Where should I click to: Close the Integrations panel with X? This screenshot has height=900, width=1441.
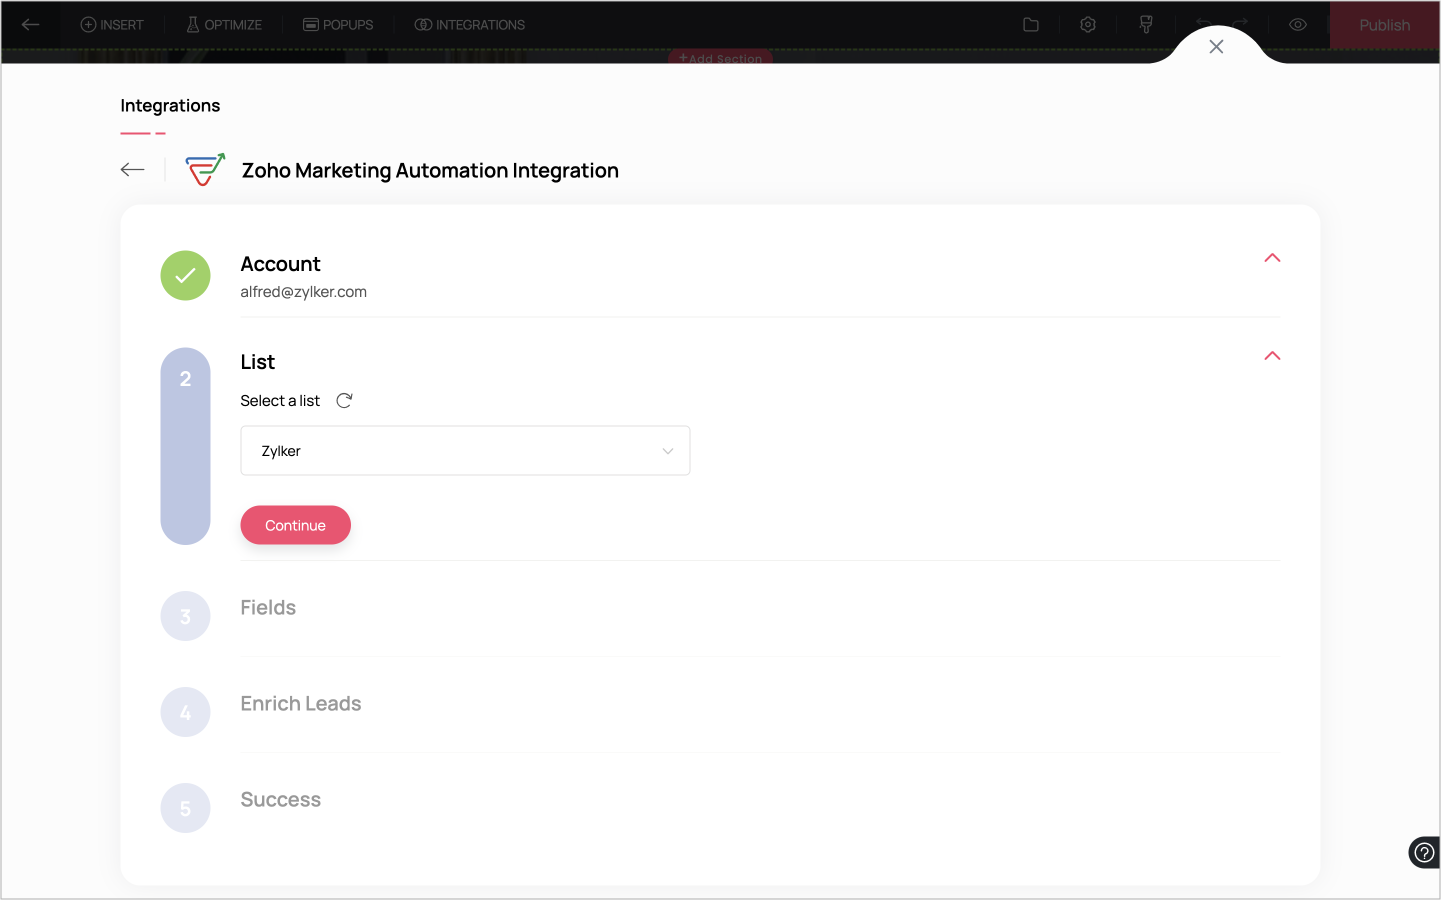click(x=1216, y=47)
